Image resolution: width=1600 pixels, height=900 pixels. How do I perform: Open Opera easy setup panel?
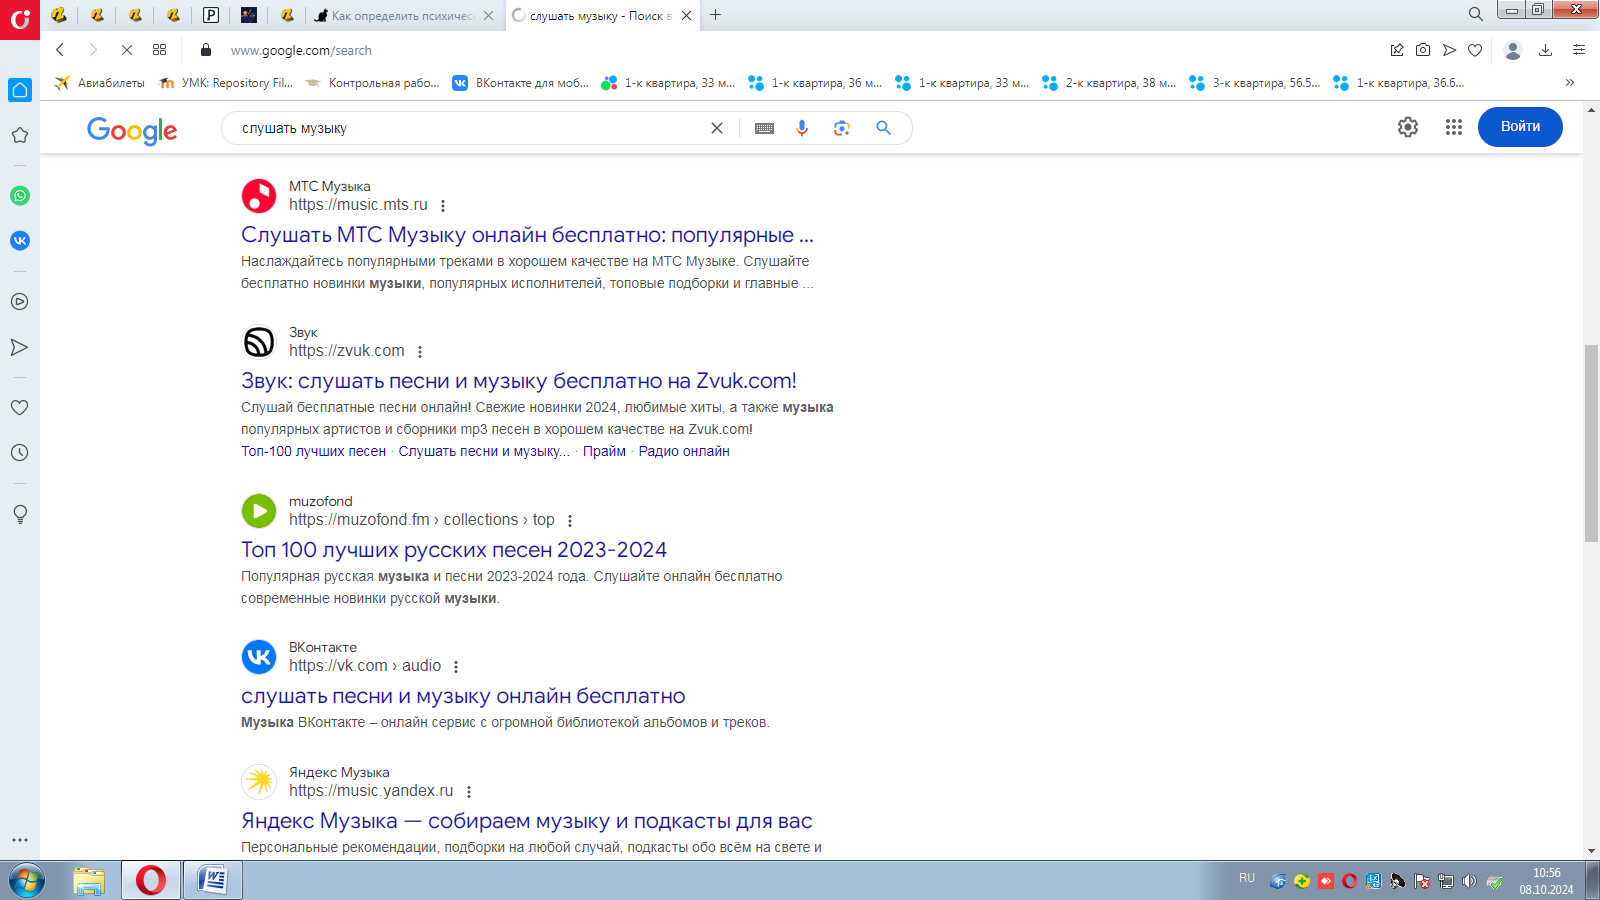point(1579,50)
